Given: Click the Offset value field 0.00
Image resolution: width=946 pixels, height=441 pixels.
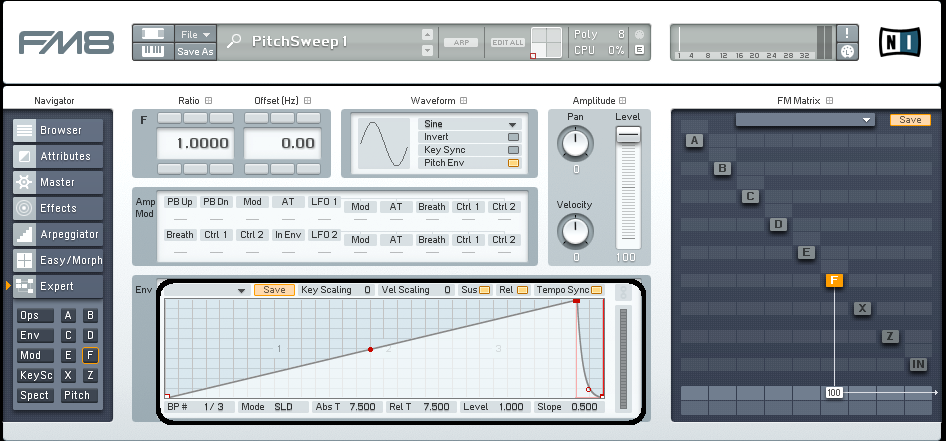Looking at the screenshot, I should click(x=282, y=143).
